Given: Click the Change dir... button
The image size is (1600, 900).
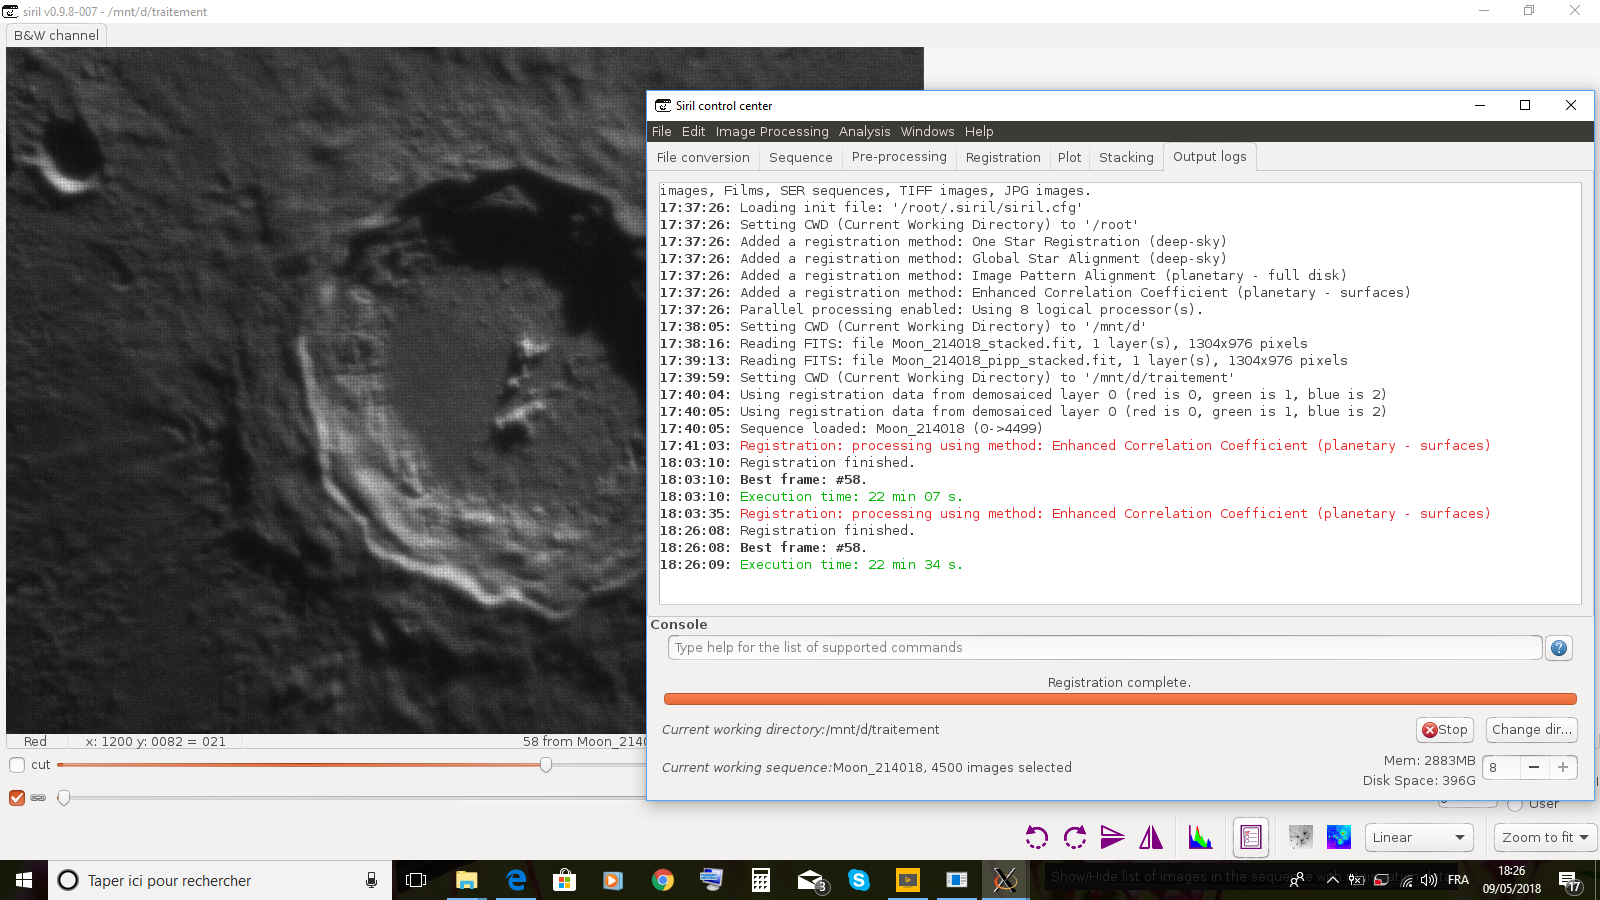Looking at the screenshot, I should click(1532, 730).
